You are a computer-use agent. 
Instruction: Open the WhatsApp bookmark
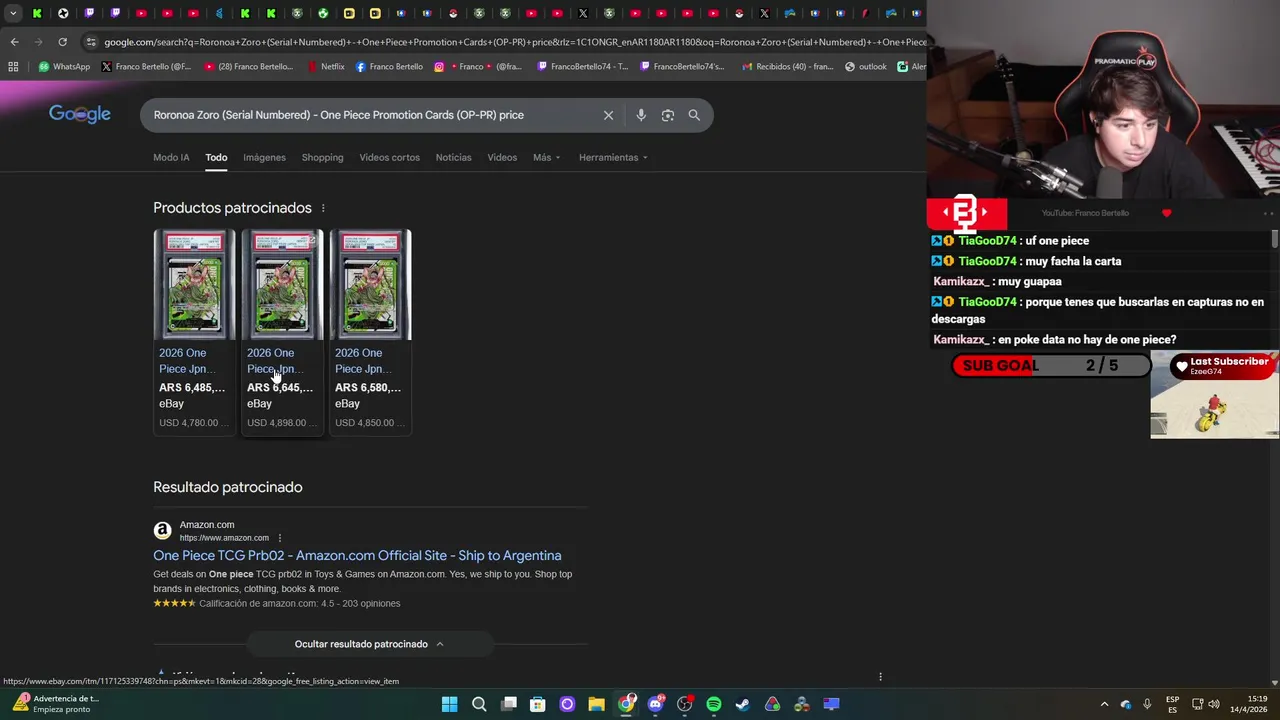[x=64, y=67]
